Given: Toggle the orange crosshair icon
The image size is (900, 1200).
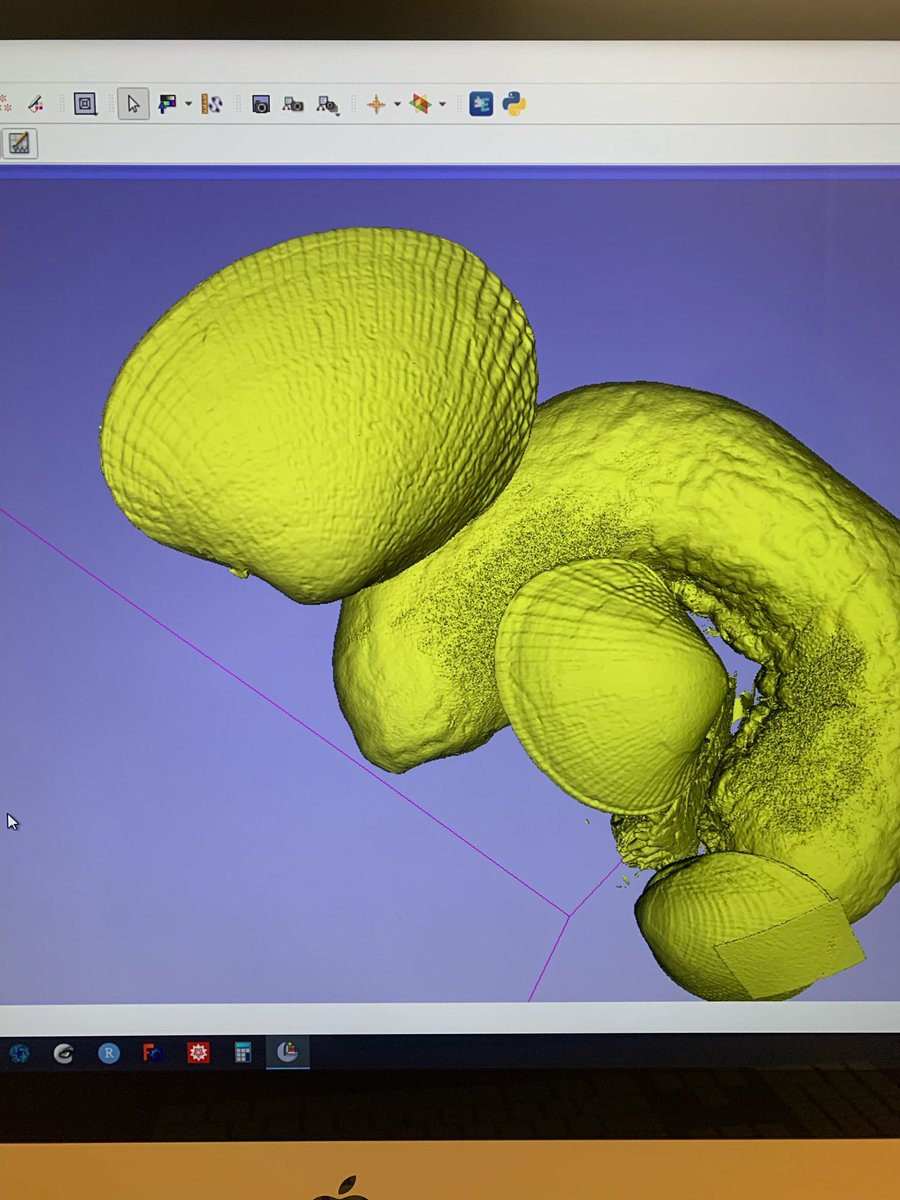Looking at the screenshot, I should tap(376, 103).
